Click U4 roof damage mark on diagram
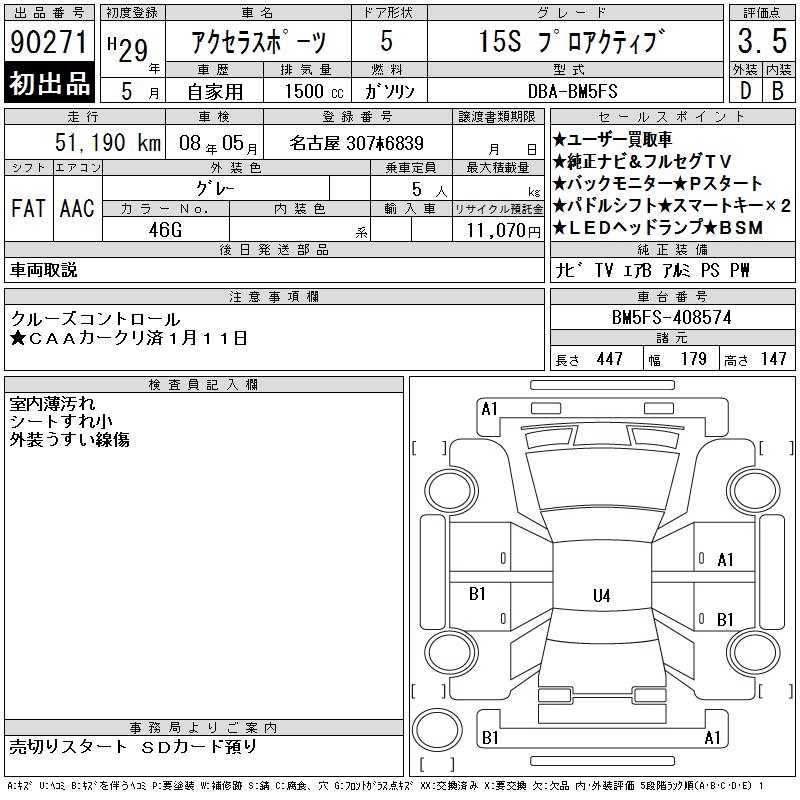Viewport: 800px width, 800px height. pos(602,595)
